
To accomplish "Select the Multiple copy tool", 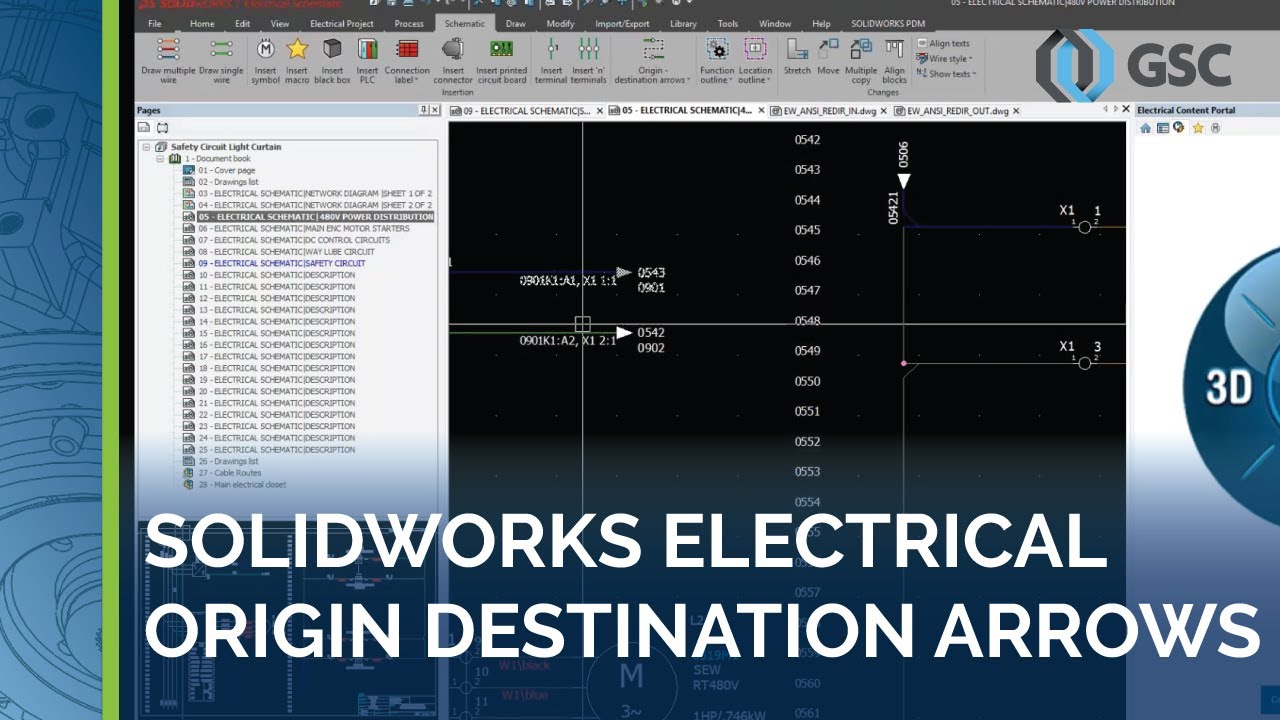I will pyautogui.click(x=861, y=60).
